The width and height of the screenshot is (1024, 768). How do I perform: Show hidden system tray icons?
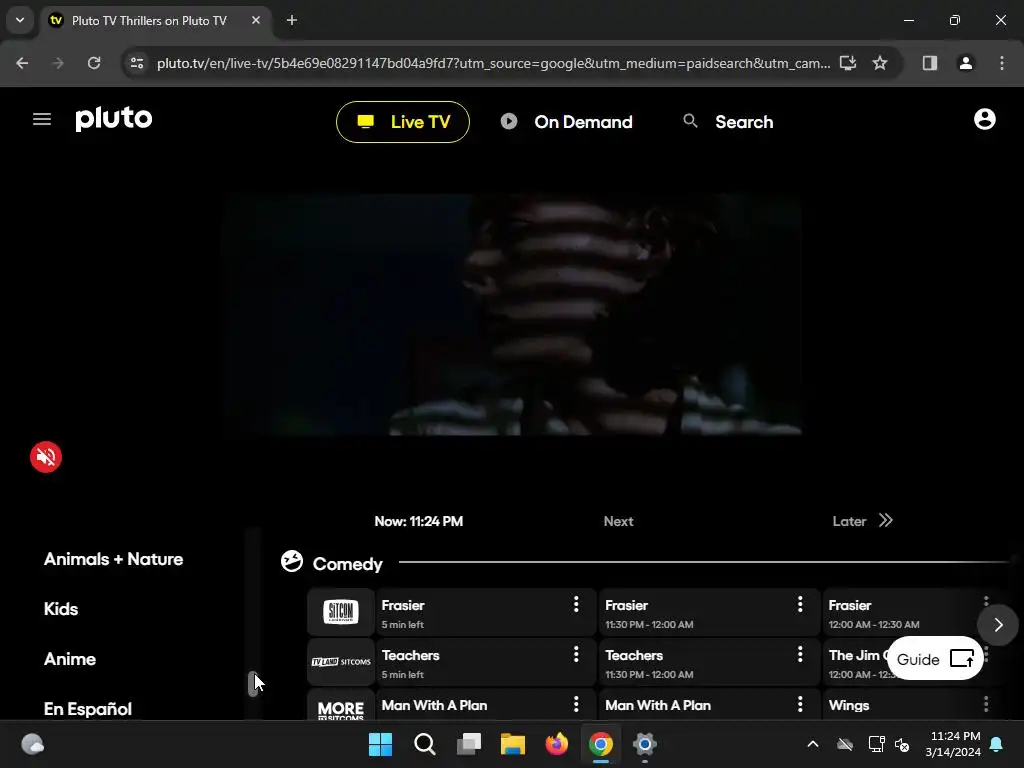pos(813,744)
